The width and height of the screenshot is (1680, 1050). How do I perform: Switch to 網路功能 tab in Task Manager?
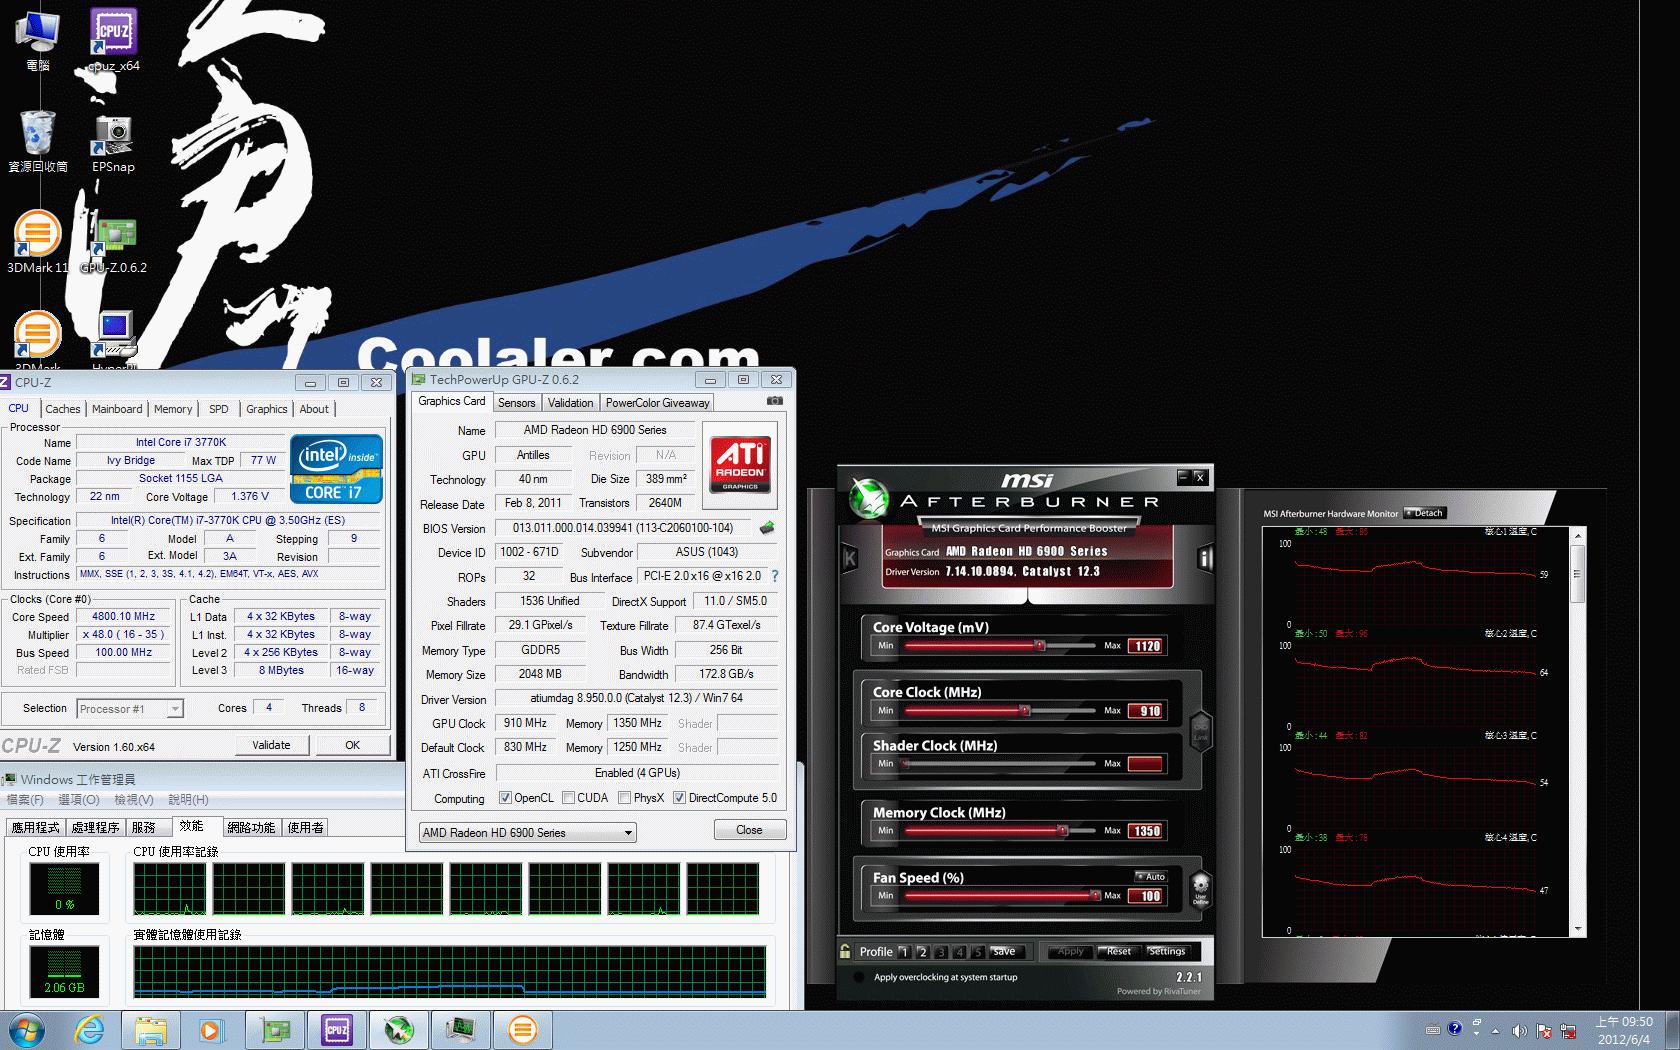coord(251,827)
